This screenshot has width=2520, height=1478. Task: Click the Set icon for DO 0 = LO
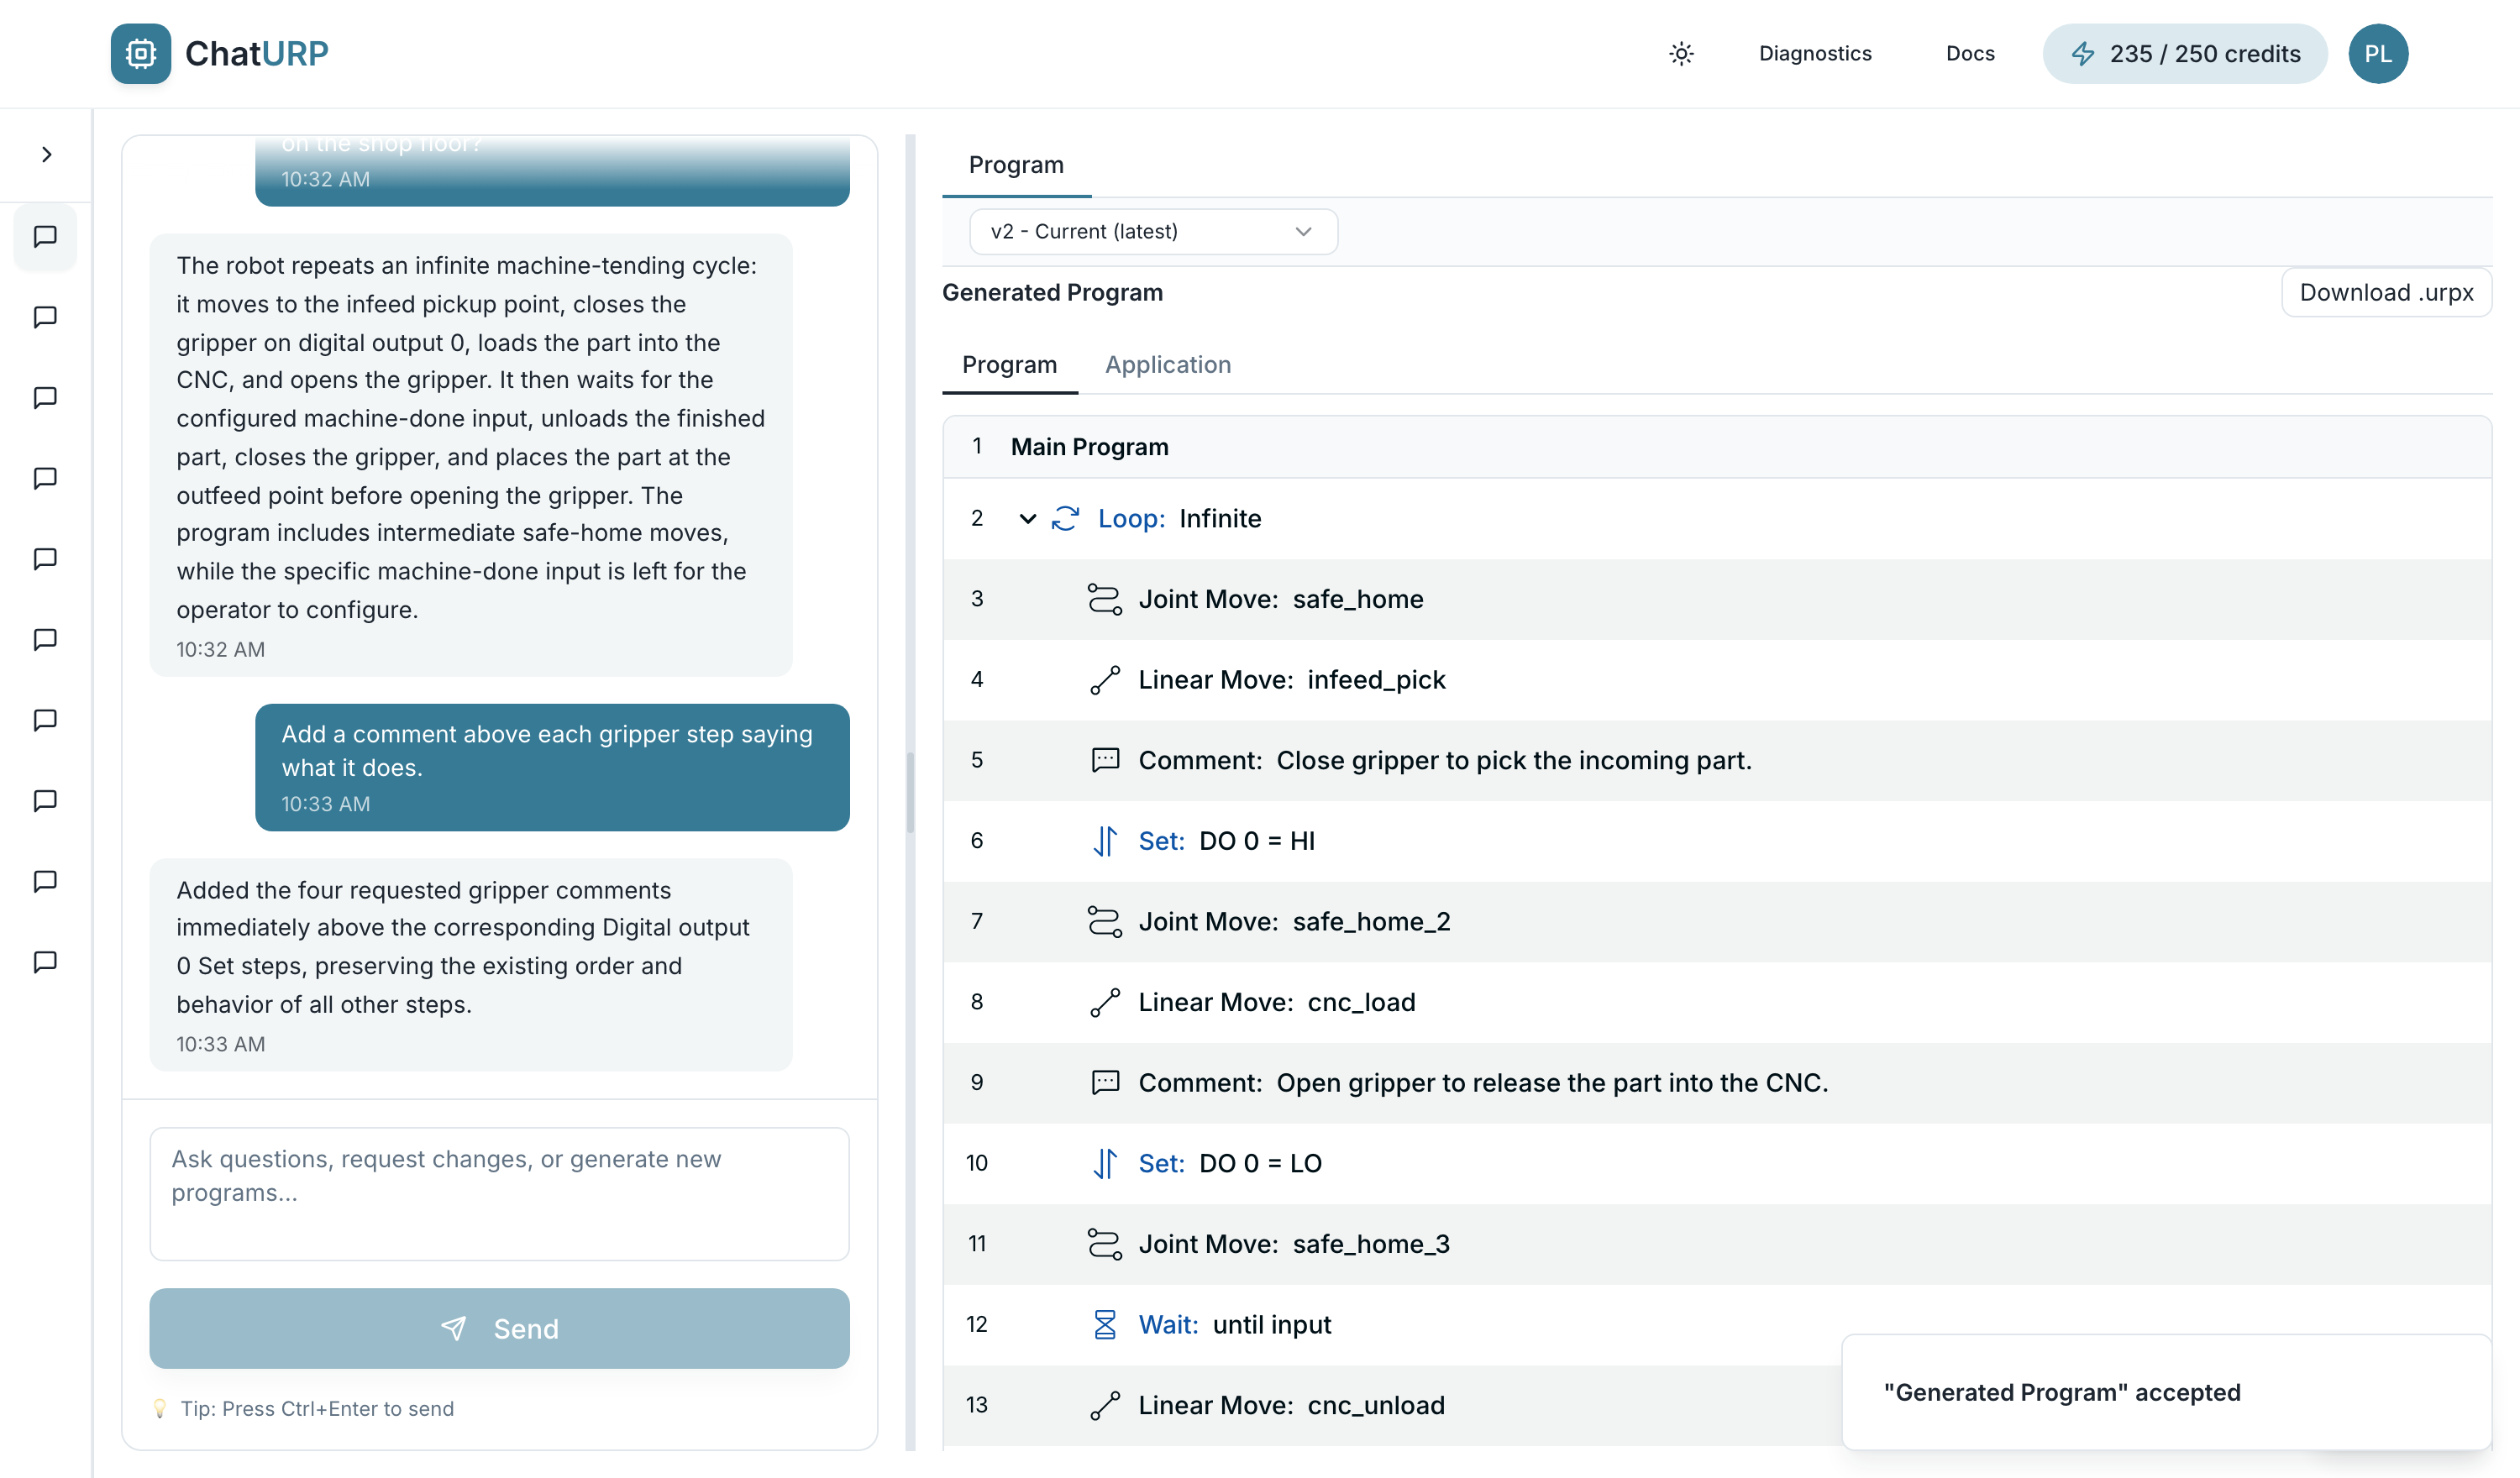pos(1104,1163)
